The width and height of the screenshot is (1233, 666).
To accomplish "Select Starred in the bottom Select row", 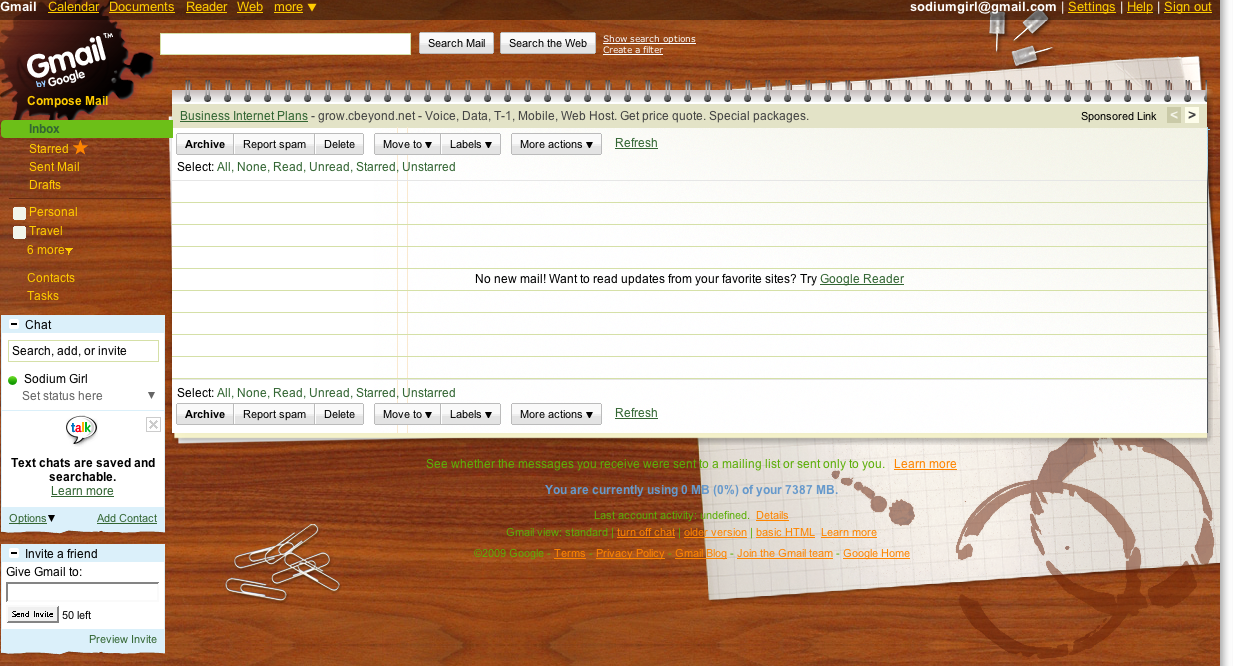I will [375, 393].
